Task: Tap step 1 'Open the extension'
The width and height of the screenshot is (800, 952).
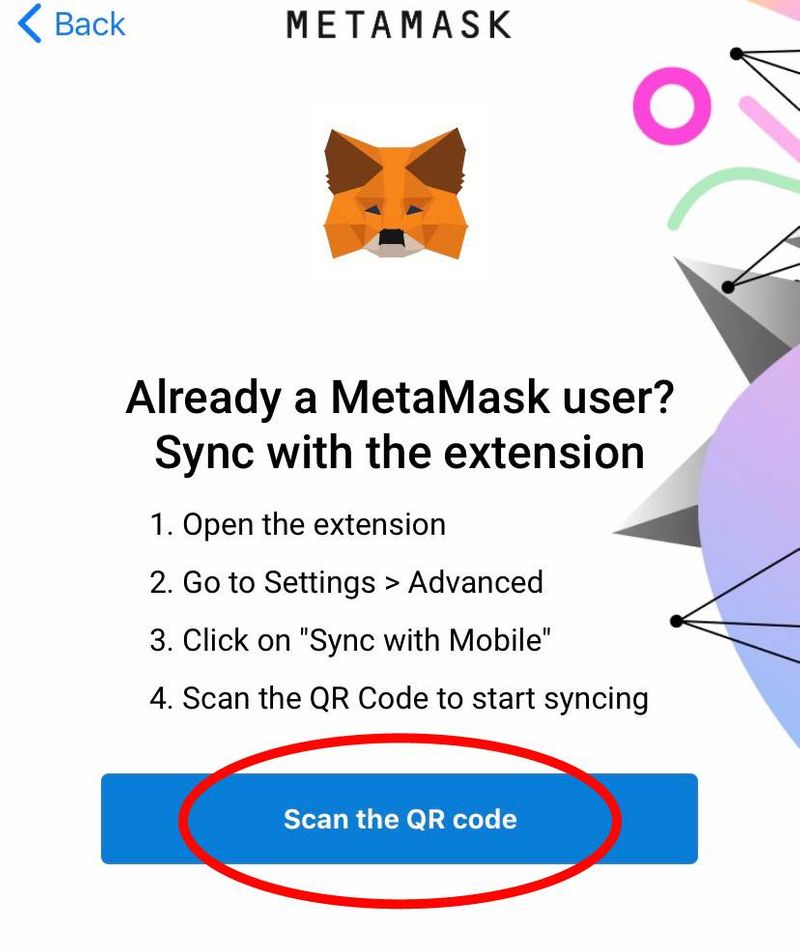Action: pyautogui.click(x=297, y=525)
